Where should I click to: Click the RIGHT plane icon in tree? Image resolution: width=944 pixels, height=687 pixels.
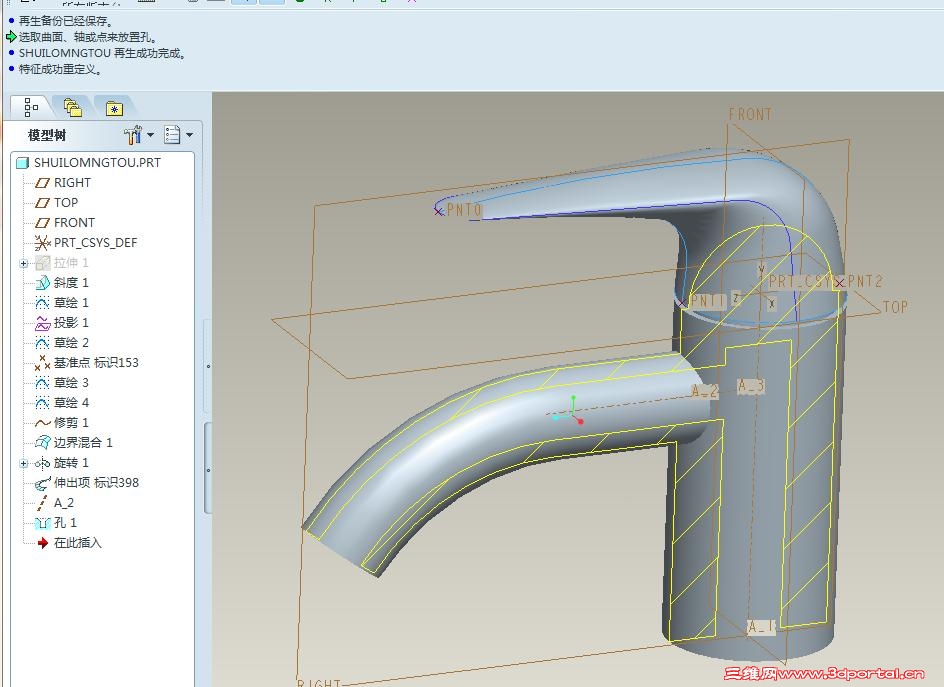coord(42,182)
